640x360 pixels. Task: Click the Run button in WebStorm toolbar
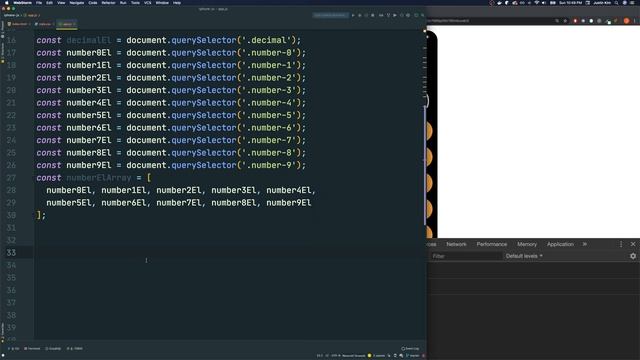click(353, 15)
